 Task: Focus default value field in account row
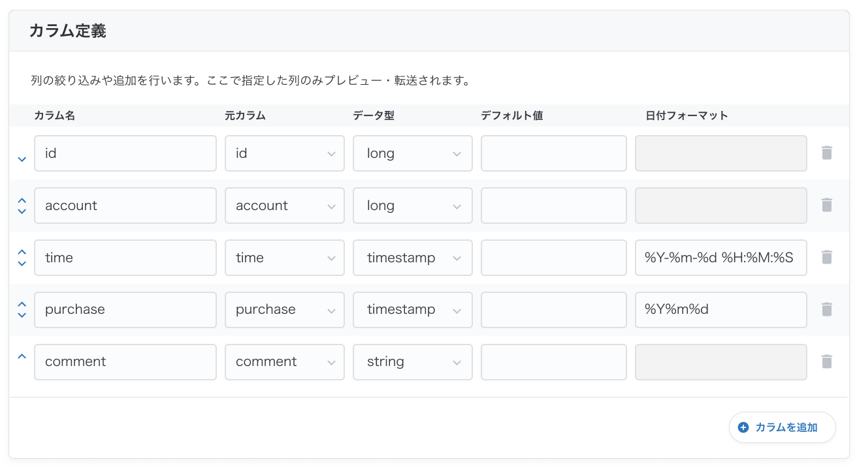(554, 206)
